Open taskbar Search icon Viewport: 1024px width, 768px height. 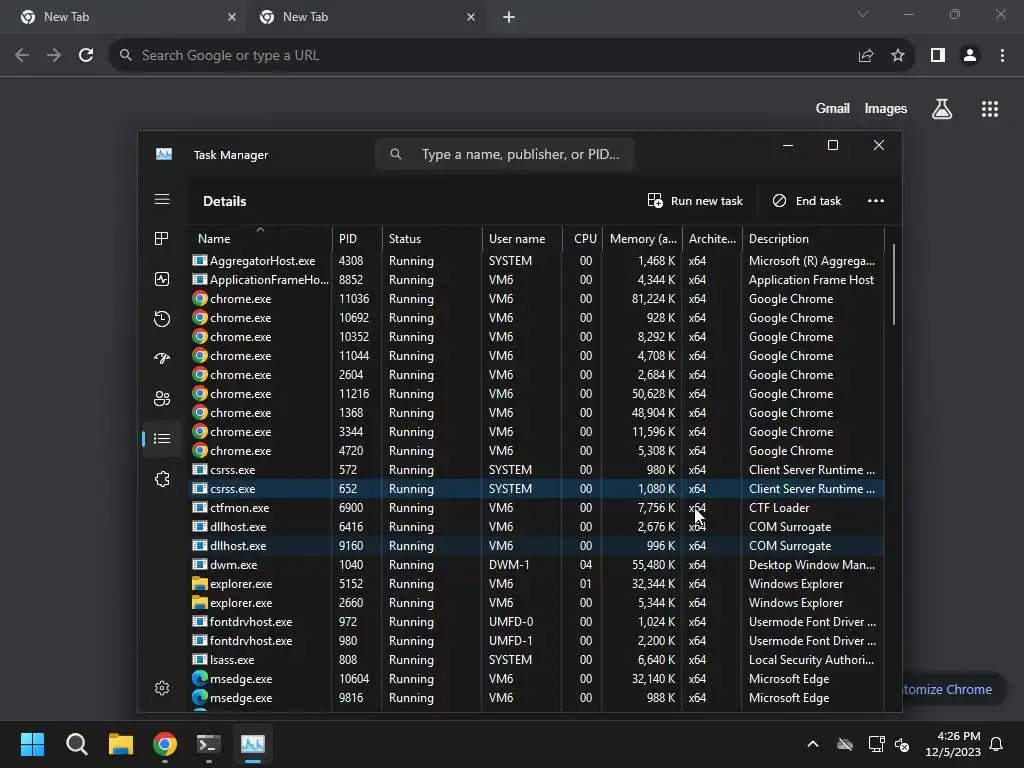point(76,744)
